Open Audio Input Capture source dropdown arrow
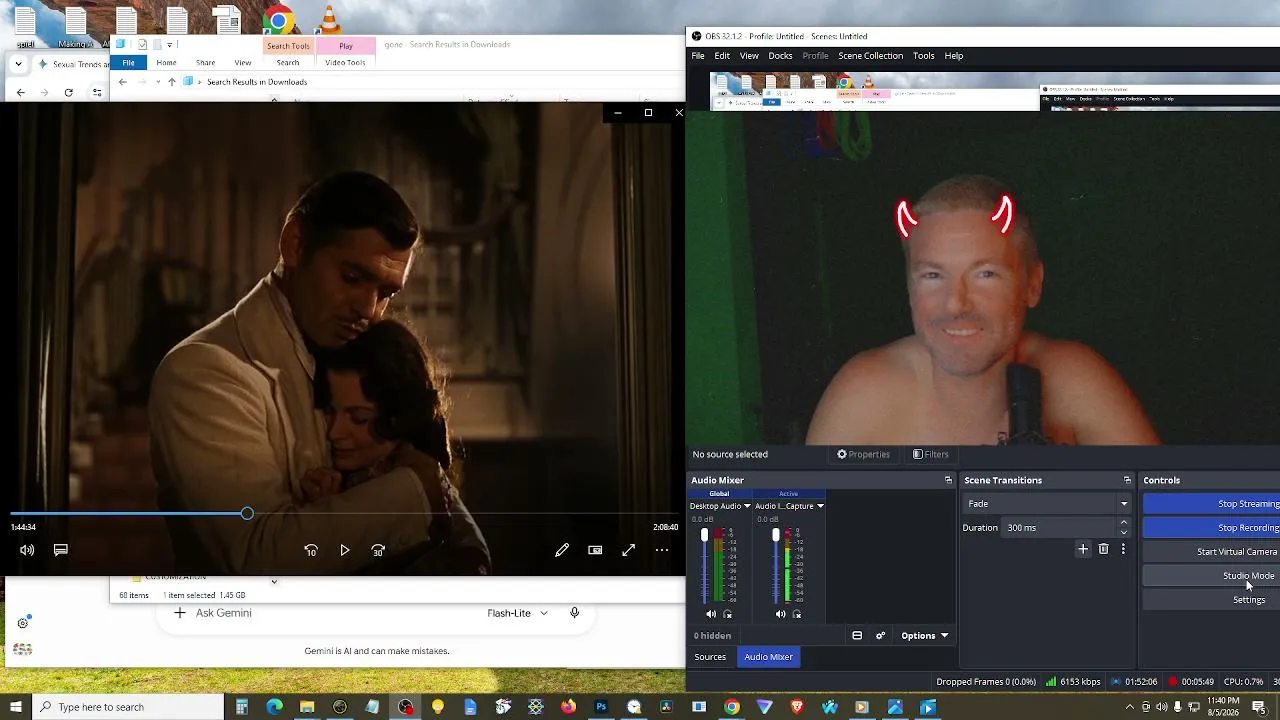 pyautogui.click(x=820, y=506)
